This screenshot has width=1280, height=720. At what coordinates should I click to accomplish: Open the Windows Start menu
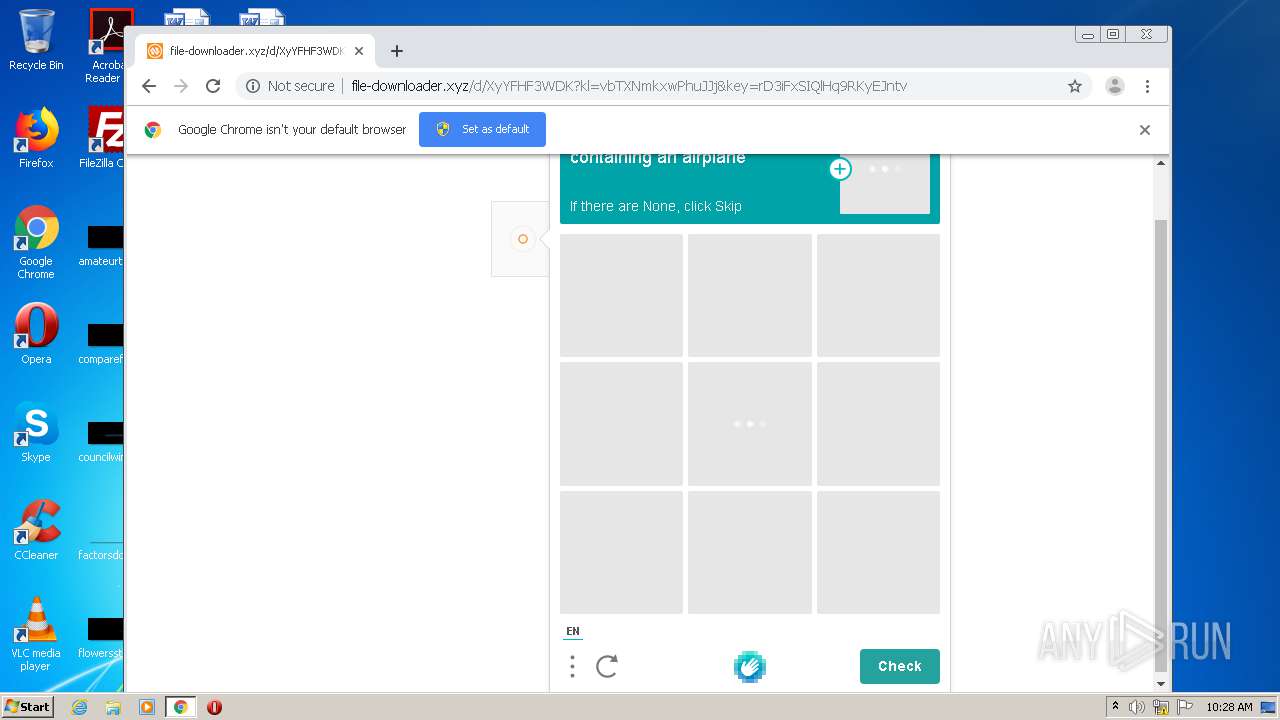coord(28,706)
